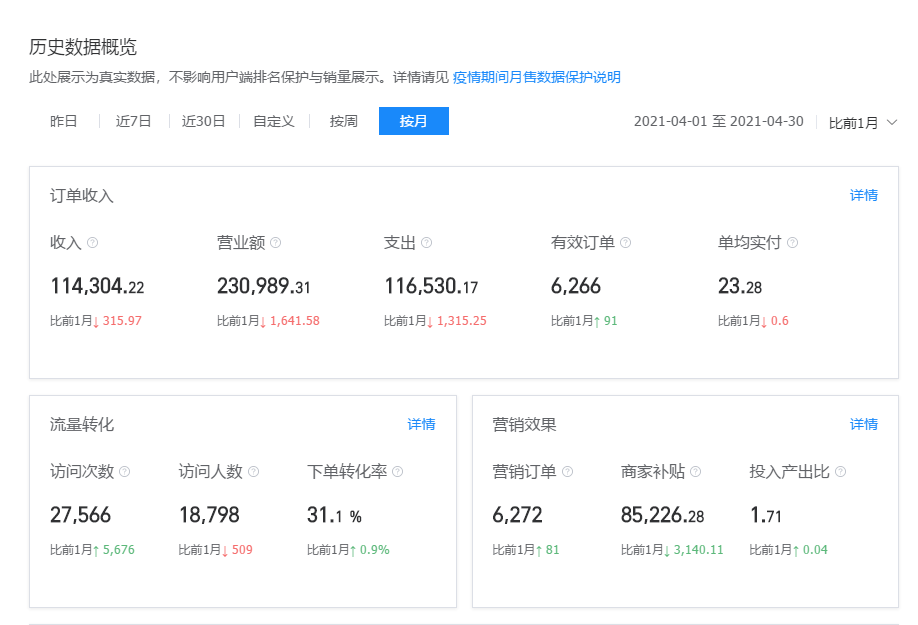This screenshot has height=625, width=918.
Task: Open help icon next to 投入产出比
Action: [840, 471]
